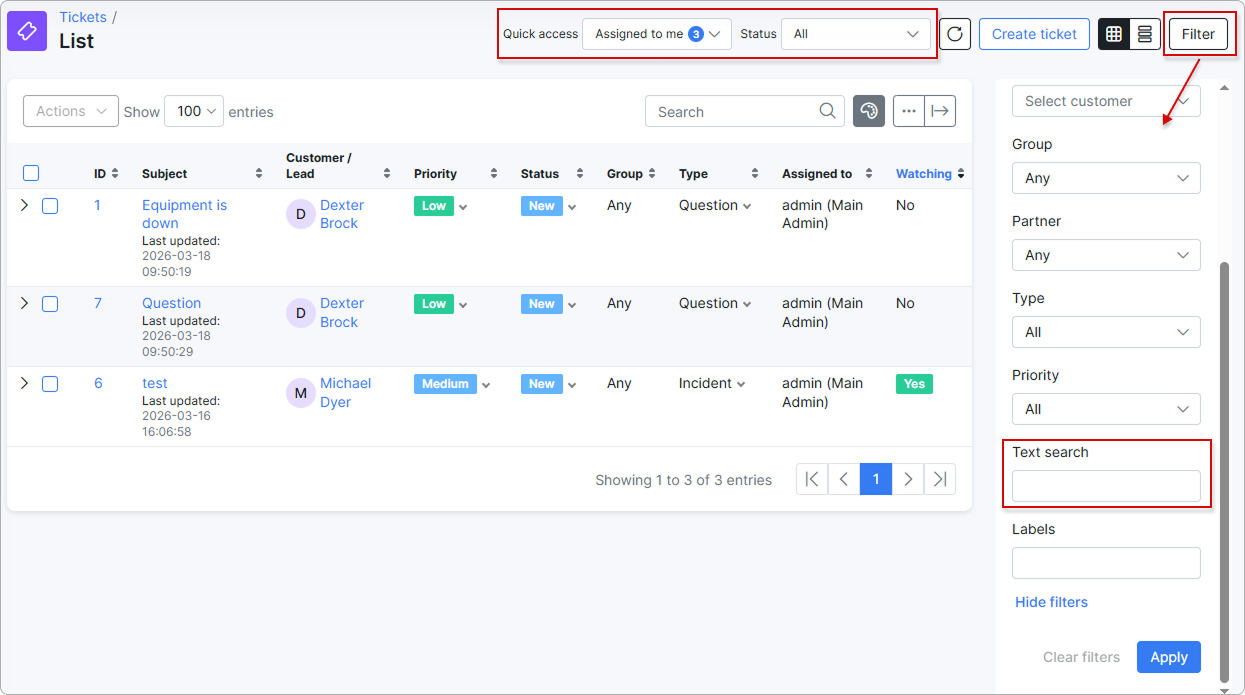The width and height of the screenshot is (1245, 695).
Task: Click the Create ticket button
Action: 1034,34
